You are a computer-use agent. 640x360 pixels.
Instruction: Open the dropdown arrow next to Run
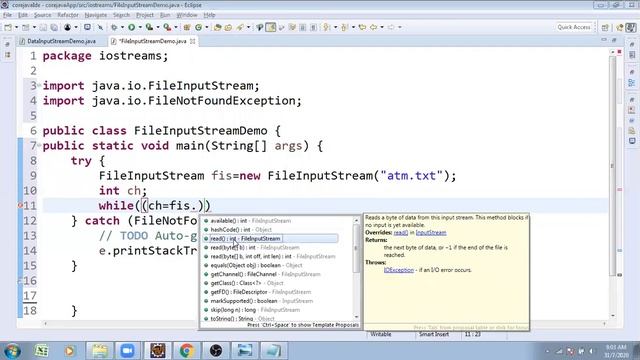pyautogui.click(x=140, y=27)
